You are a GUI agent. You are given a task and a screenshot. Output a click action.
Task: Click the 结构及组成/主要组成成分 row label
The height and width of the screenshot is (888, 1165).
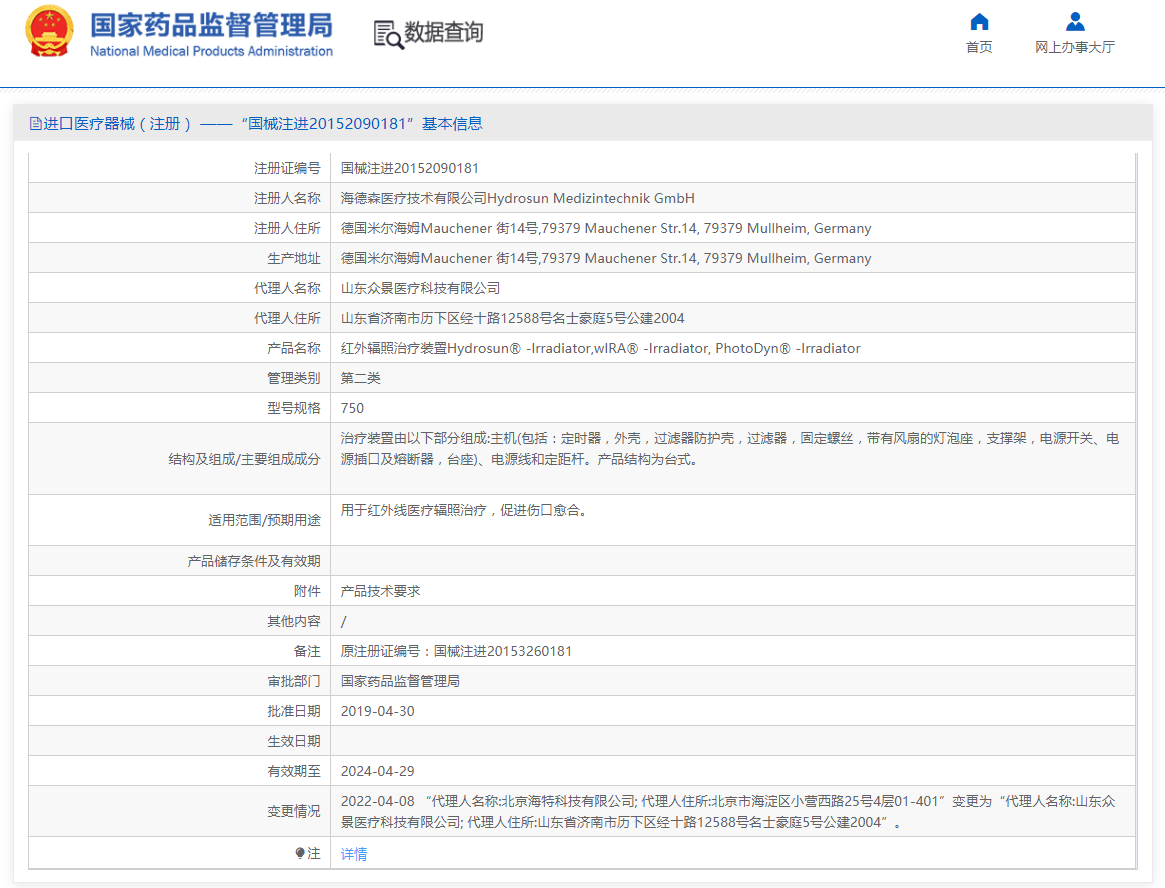point(244,459)
